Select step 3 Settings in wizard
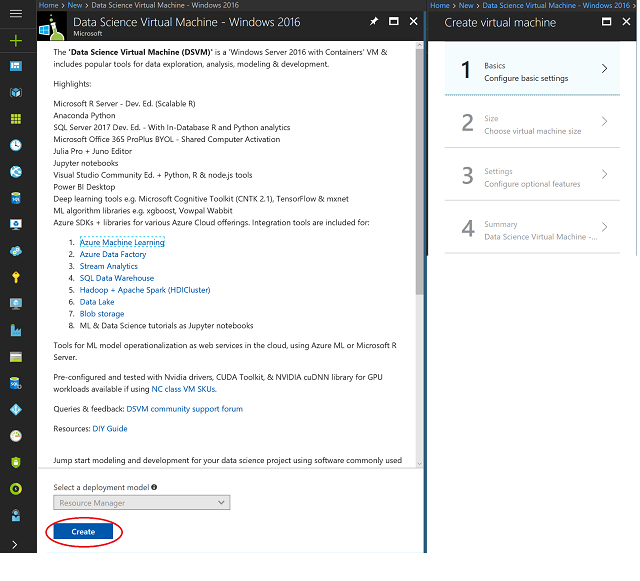The width and height of the screenshot is (640, 581). tap(526, 176)
